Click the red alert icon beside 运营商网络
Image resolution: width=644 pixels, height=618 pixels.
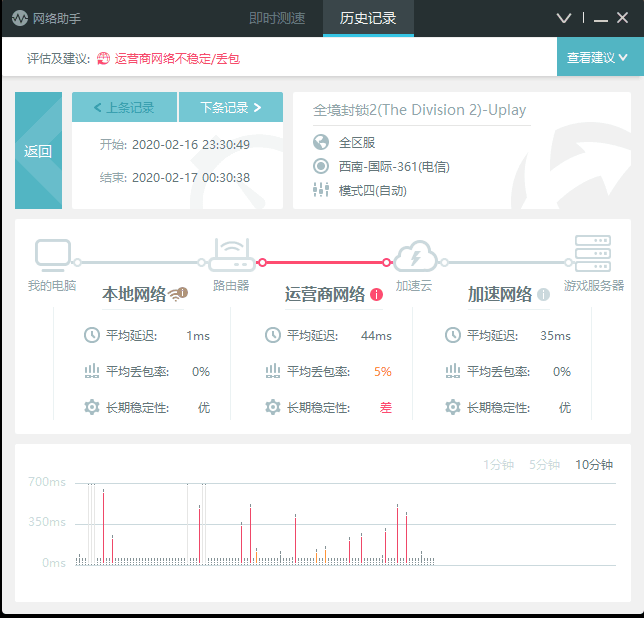click(x=376, y=294)
